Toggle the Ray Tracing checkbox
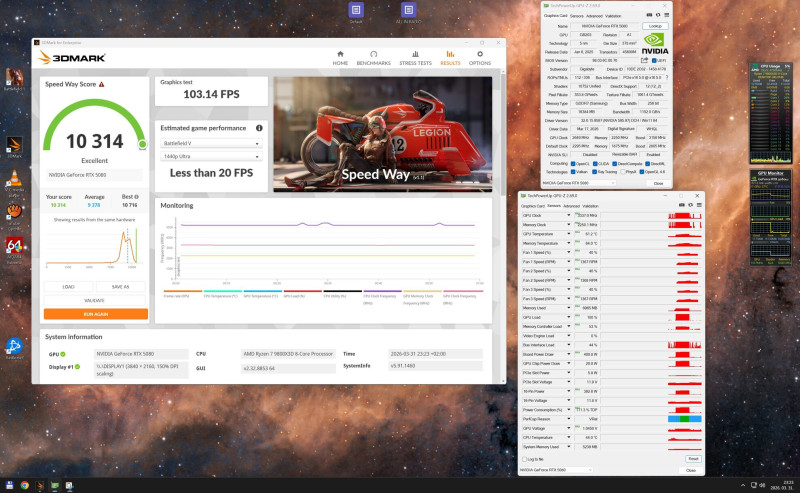The height and width of the screenshot is (493, 800). click(595, 172)
